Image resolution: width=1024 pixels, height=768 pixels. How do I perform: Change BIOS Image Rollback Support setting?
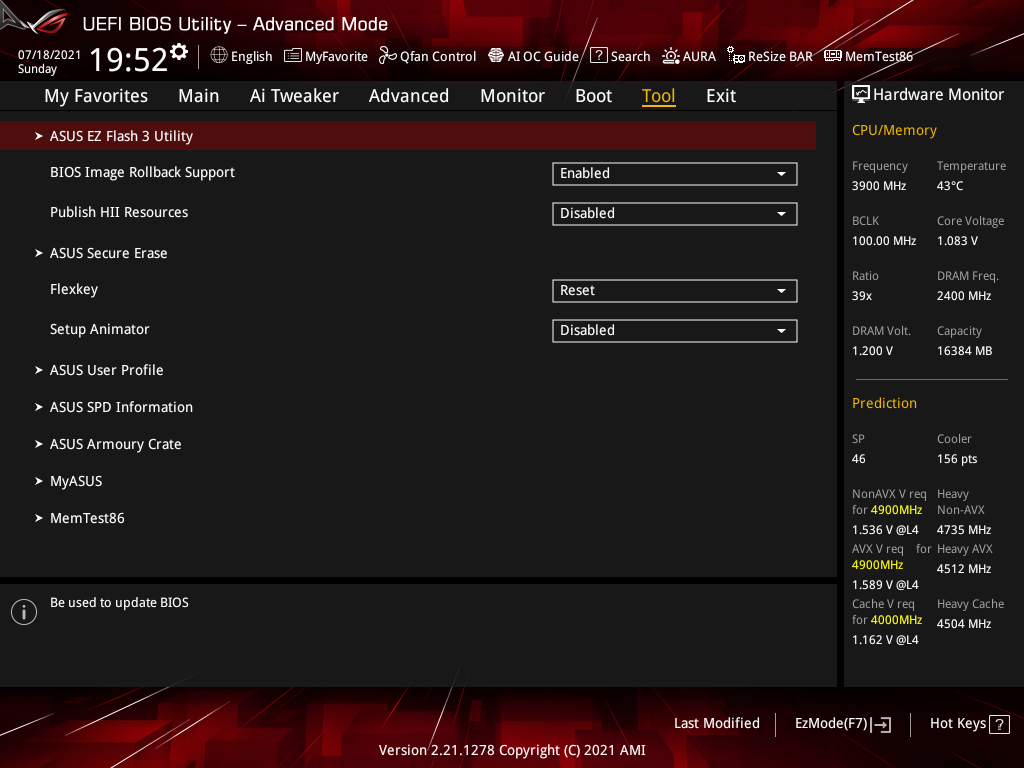pyautogui.click(x=674, y=173)
